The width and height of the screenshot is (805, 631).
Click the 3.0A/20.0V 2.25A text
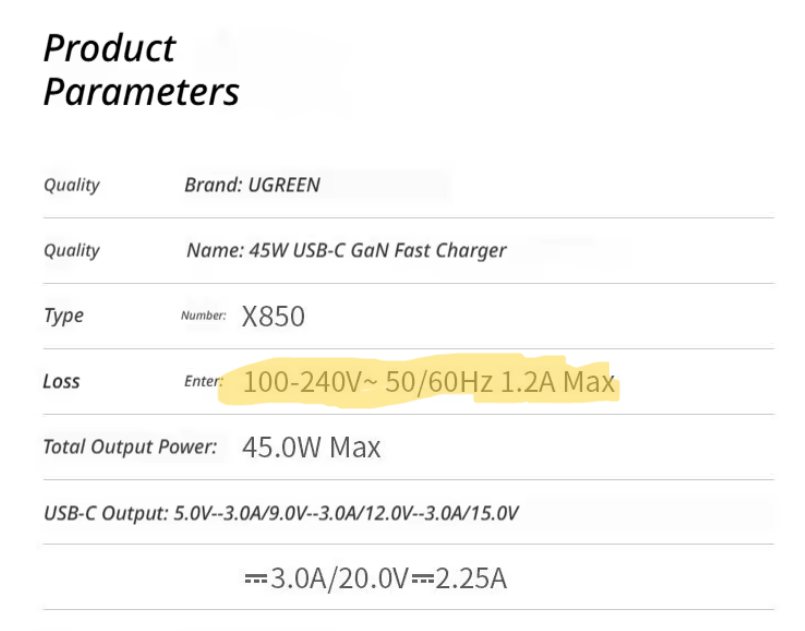376,578
